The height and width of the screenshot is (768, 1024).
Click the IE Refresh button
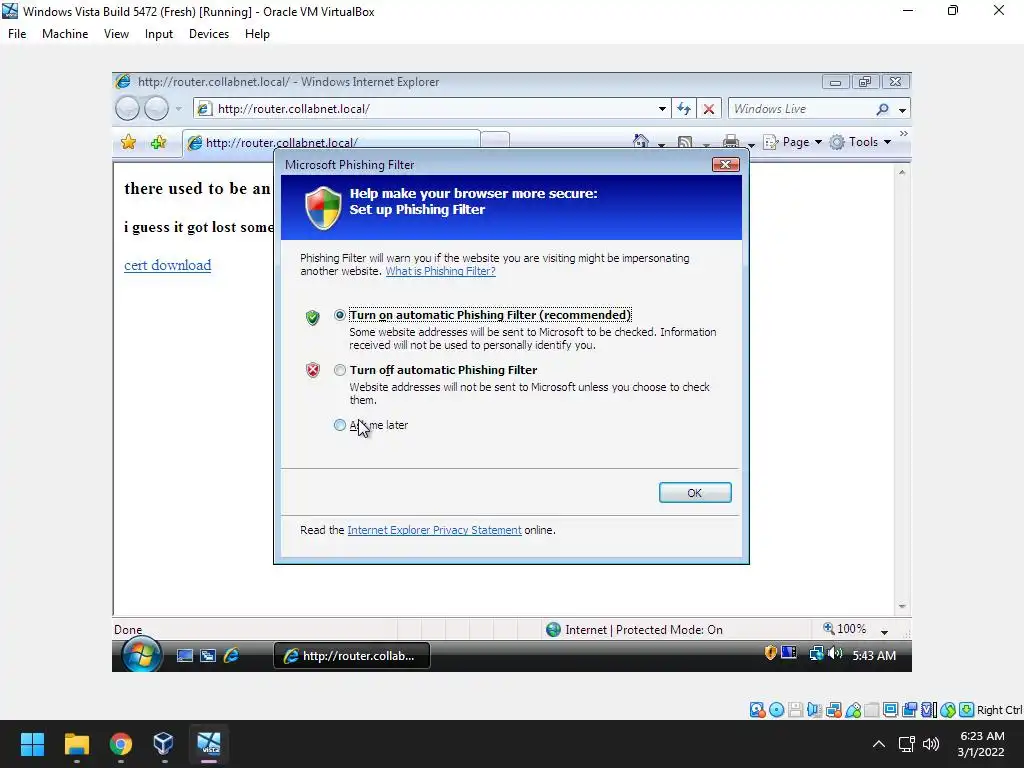[x=684, y=109]
